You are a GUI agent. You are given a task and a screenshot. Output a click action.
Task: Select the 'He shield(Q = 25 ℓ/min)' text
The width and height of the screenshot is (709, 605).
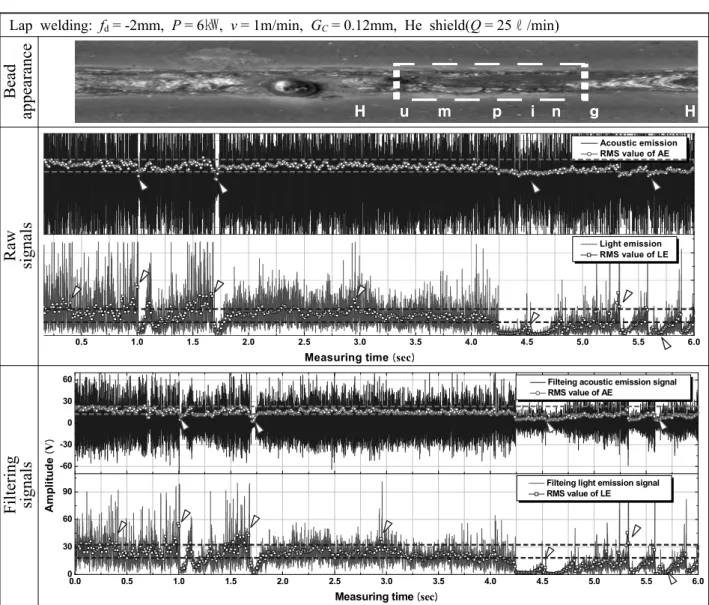tap(482, 25)
